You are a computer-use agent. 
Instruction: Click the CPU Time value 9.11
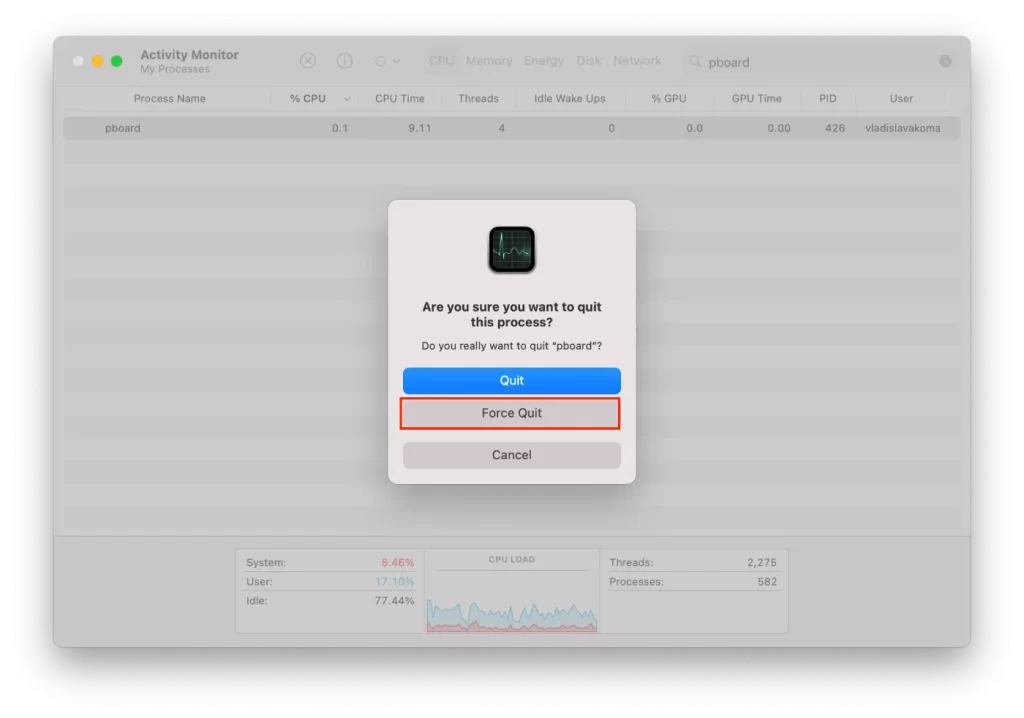(x=419, y=128)
